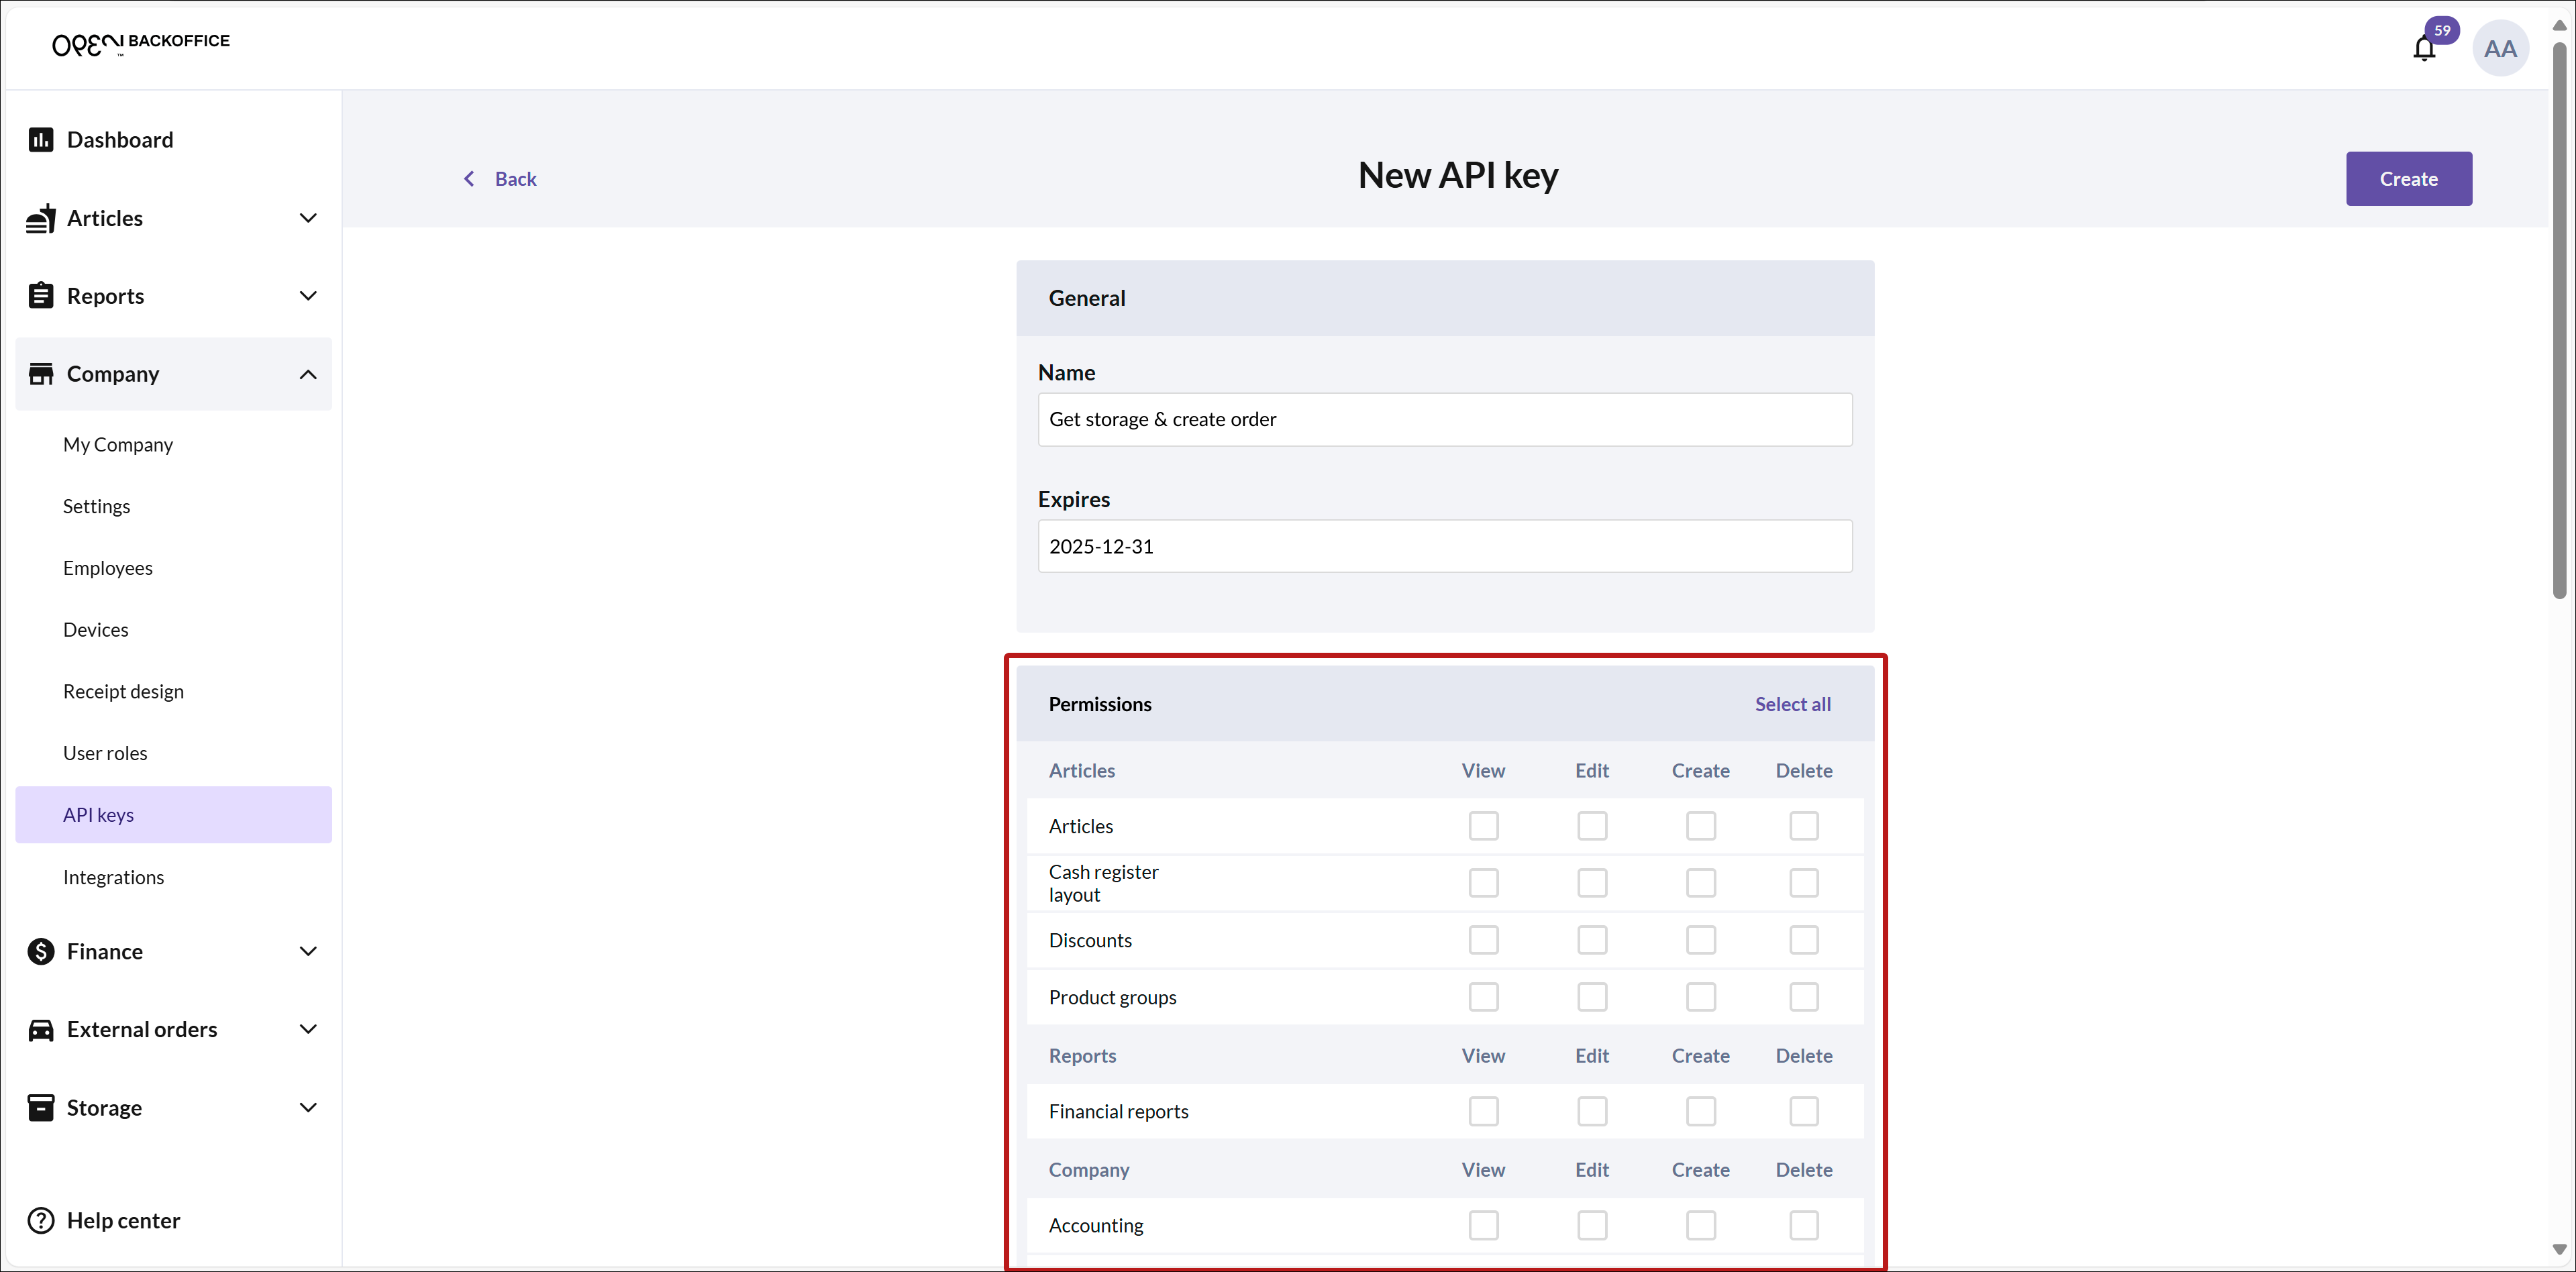The width and height of the screenshot is (2576, 1272).
Task: Open the AA user avatar menu
Action: click(2500, 48)
